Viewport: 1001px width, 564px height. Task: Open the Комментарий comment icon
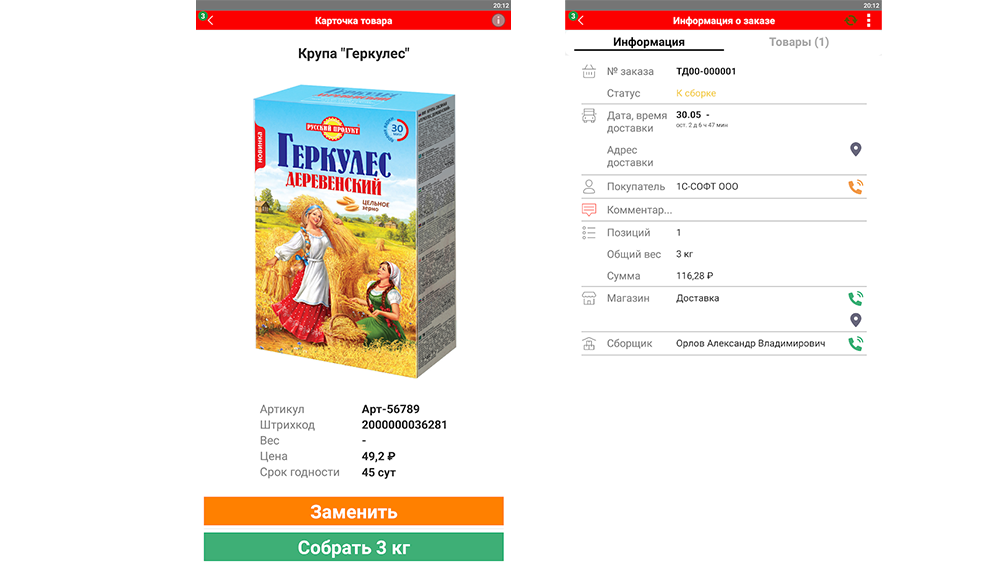coord(589,210)
